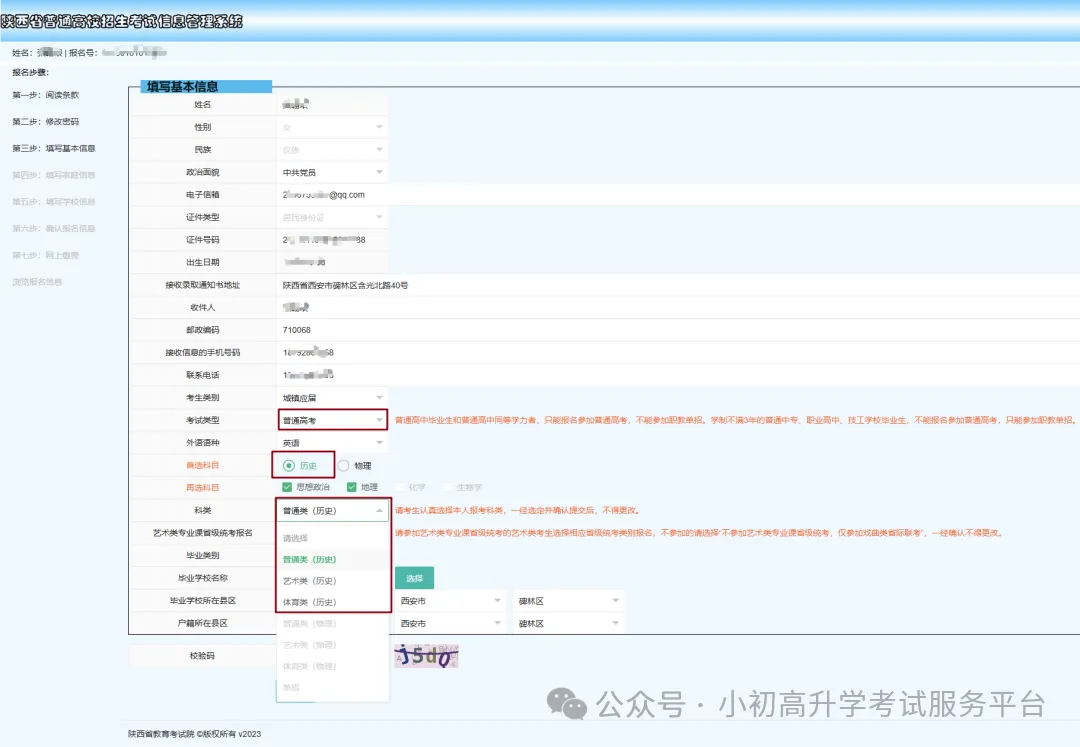Open the 外语语种 dropdown showing 英语
Viewport: 1080px width, 747px height.
[x=332, y=443]
